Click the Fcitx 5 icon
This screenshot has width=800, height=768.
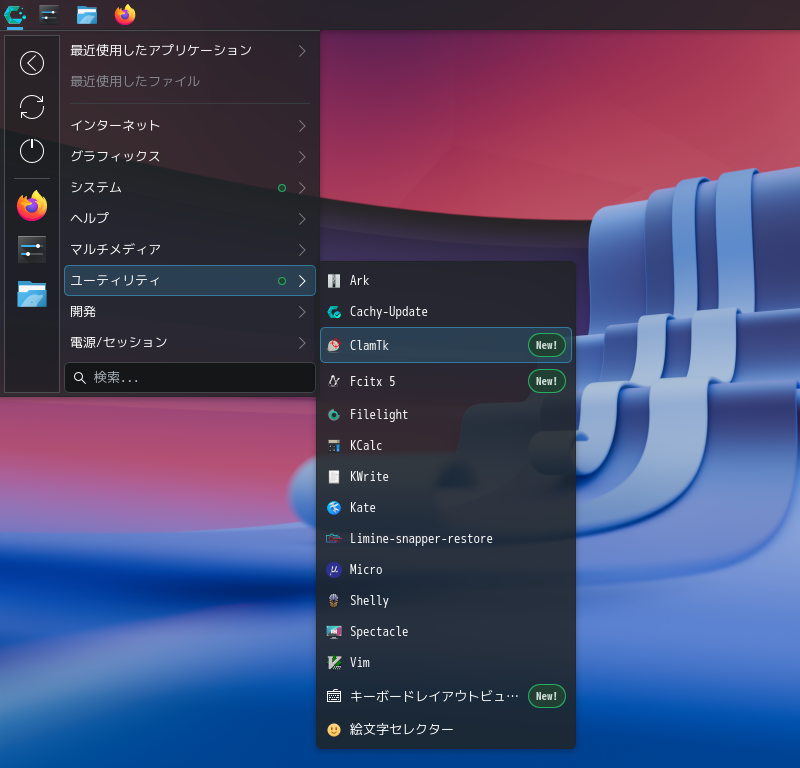[x=334, y=381]
